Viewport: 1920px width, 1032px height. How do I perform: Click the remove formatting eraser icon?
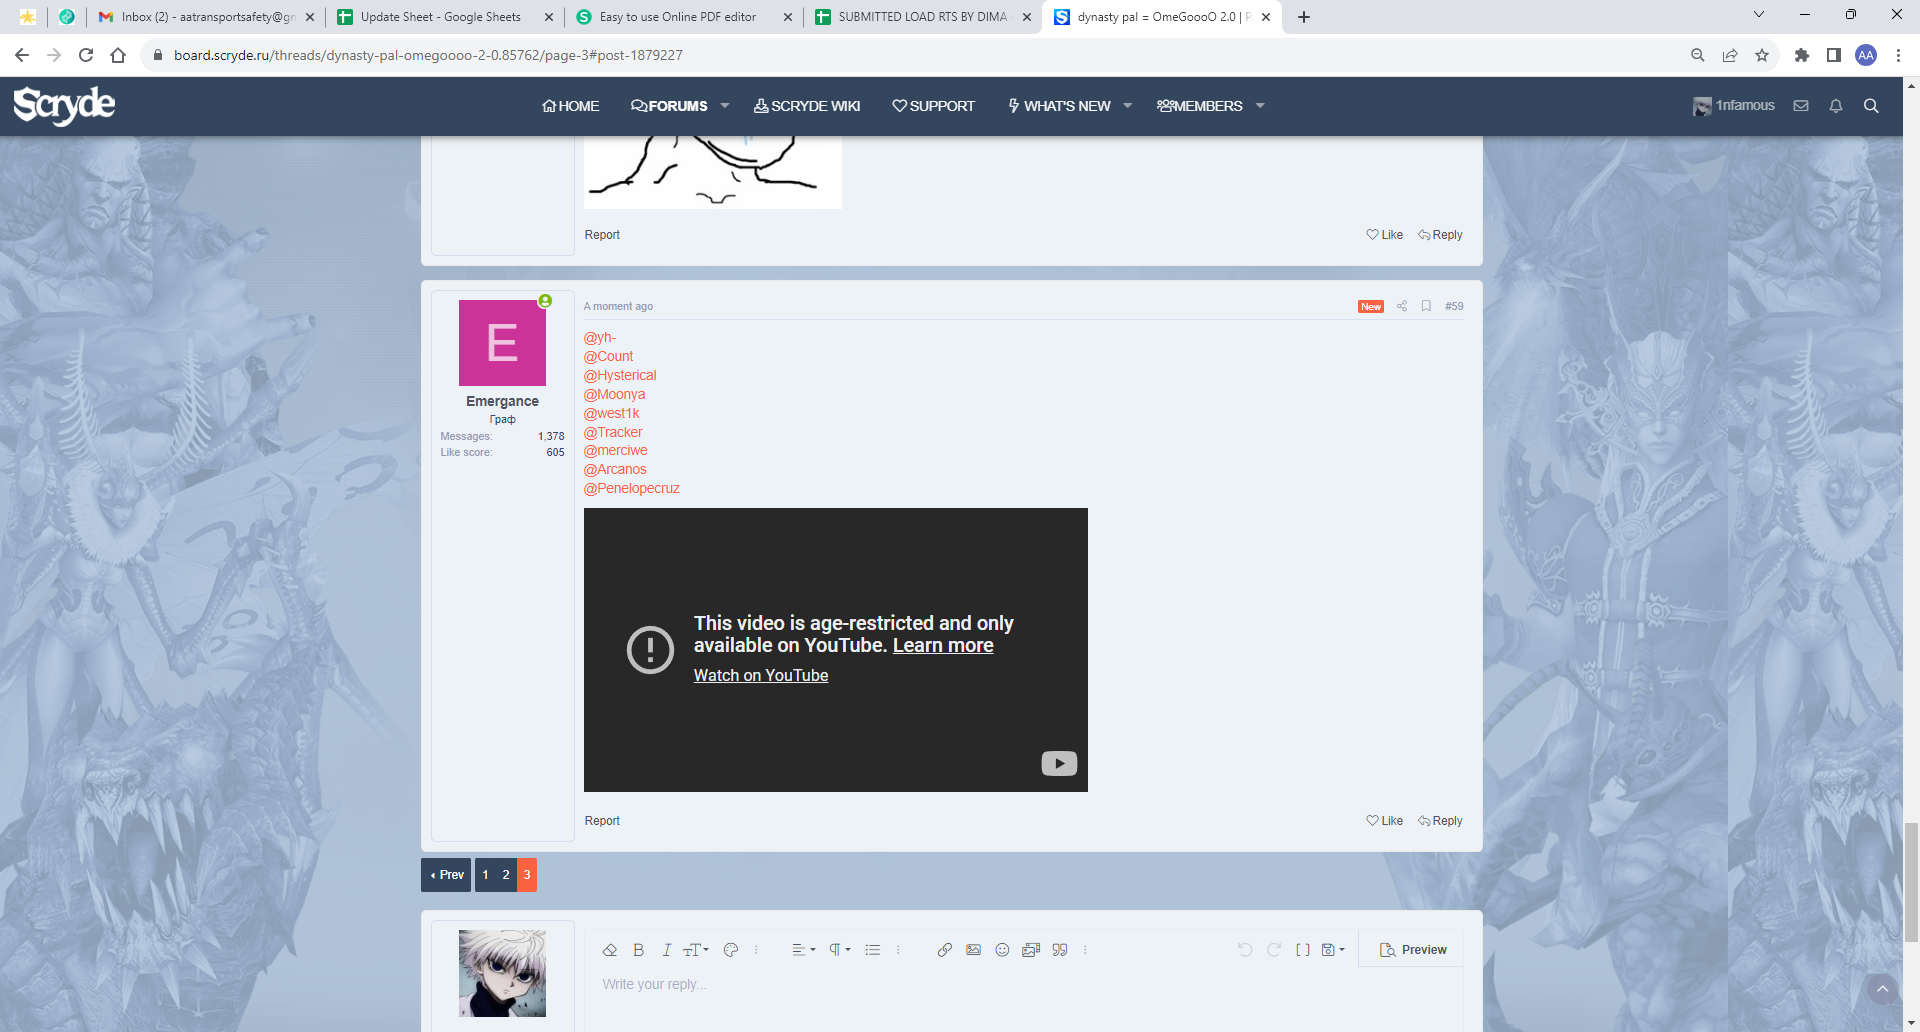[609, 950]
